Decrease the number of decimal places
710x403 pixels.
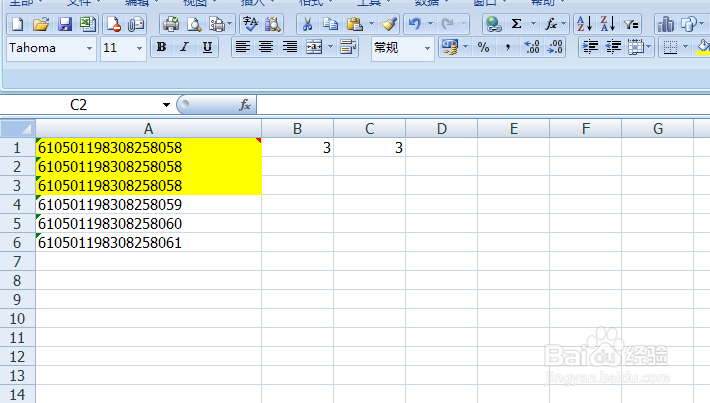[x=555, y=47]
